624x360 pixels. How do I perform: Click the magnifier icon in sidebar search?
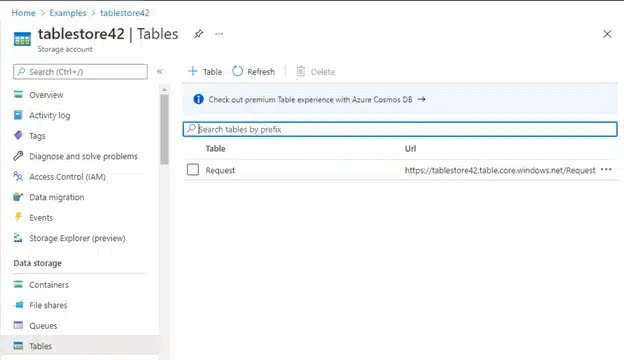tap(21, 72)
